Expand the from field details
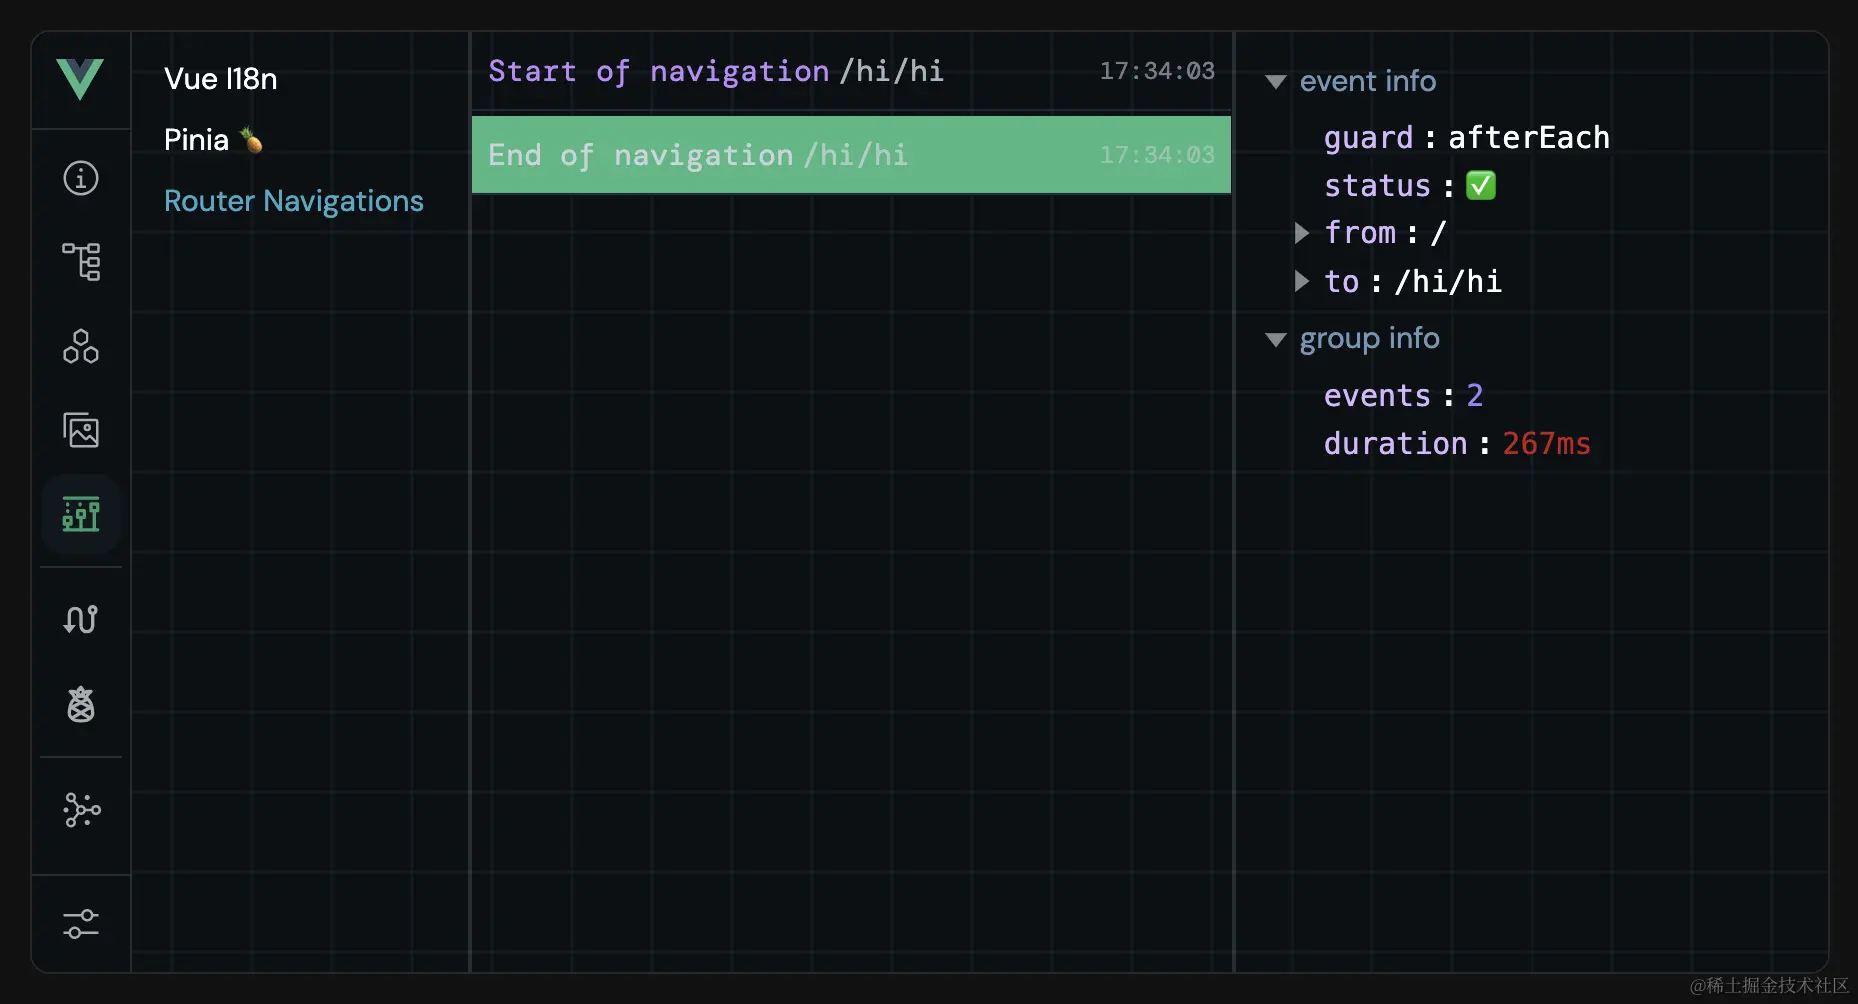1858x1004 pixels. click(1301, 232)
